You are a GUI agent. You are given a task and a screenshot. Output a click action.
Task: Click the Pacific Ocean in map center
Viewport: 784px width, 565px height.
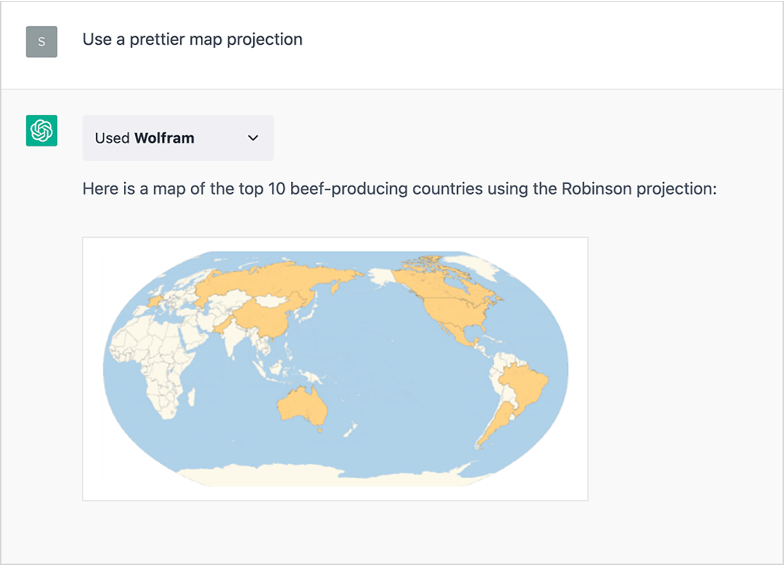coord(380,360)
